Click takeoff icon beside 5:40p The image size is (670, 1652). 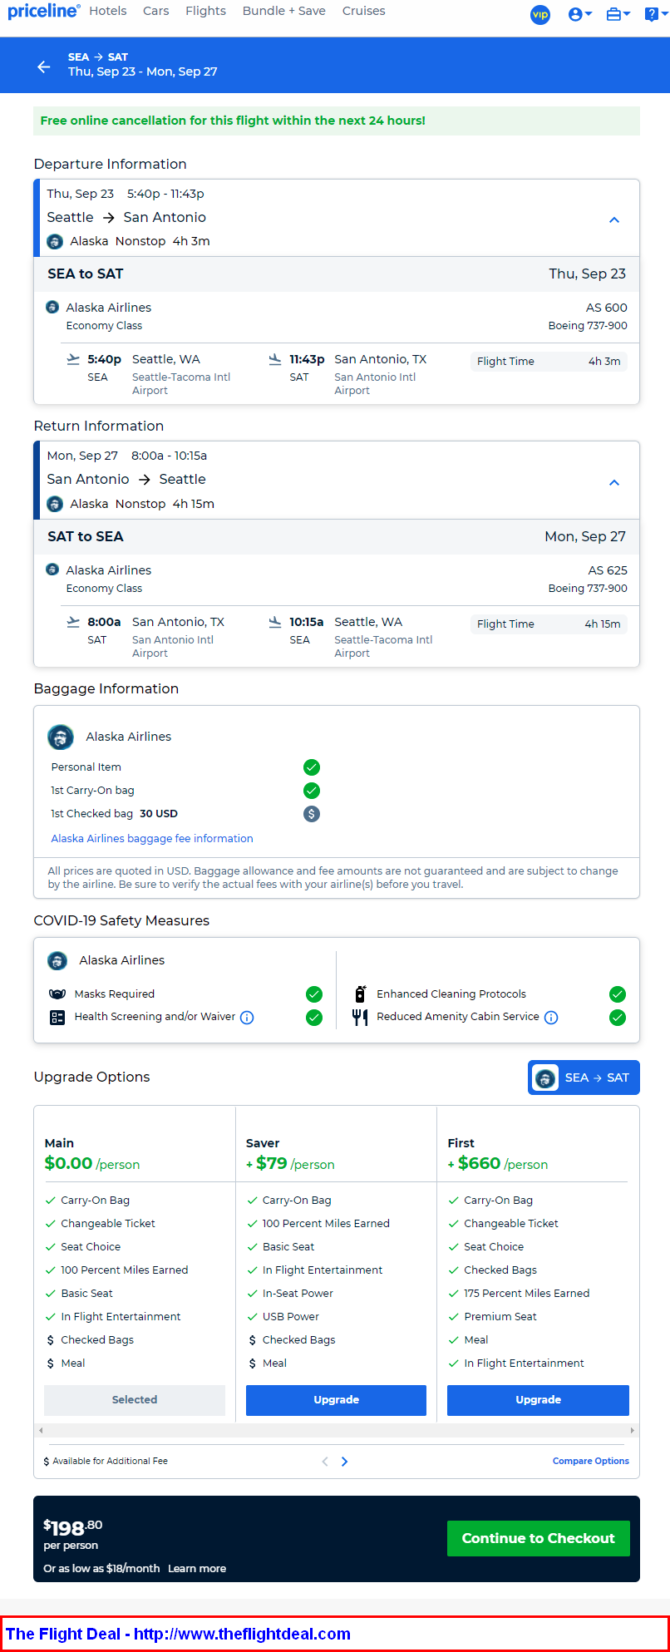[73, 359]
